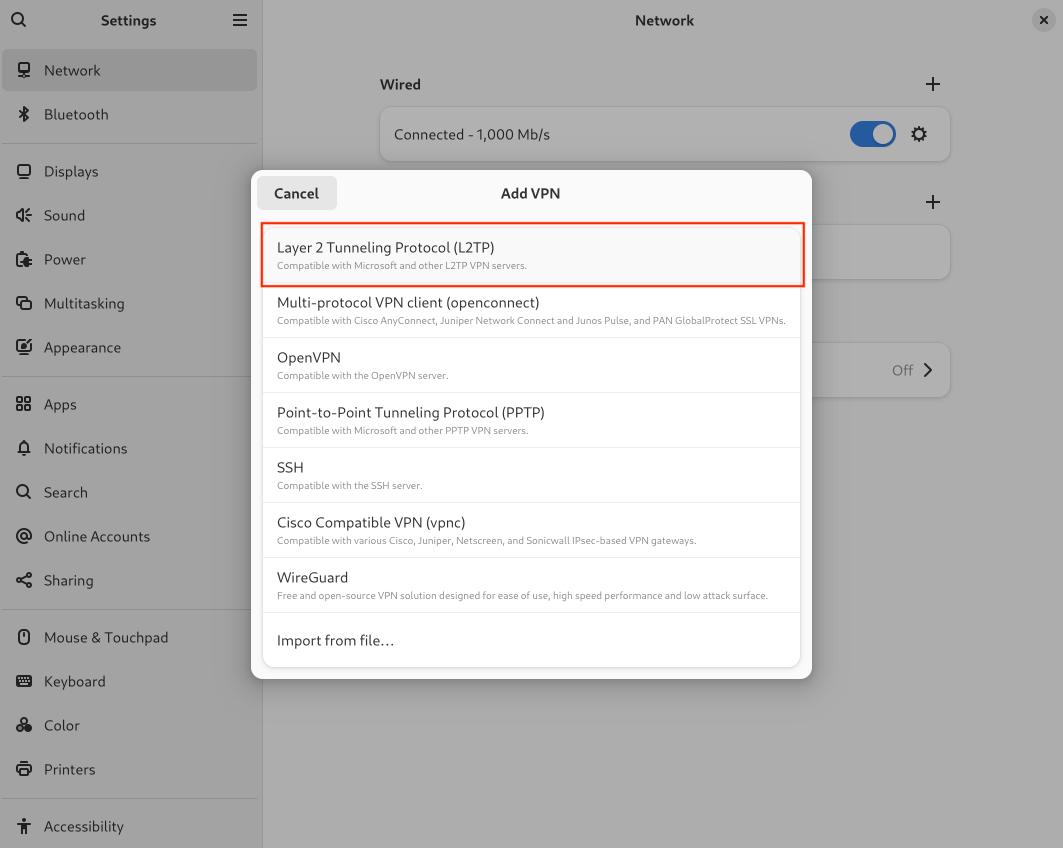
Task: Cancel the Add VPN dialog
Action: coord(296,193)
